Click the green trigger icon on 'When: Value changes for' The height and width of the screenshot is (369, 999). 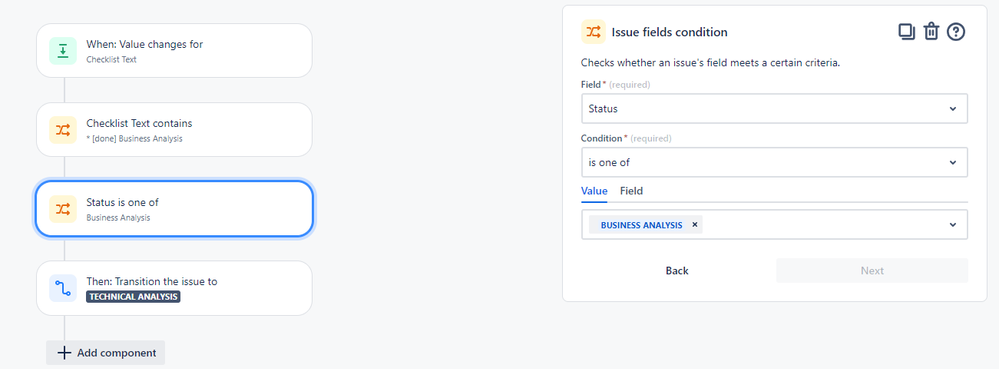(63, 51)
